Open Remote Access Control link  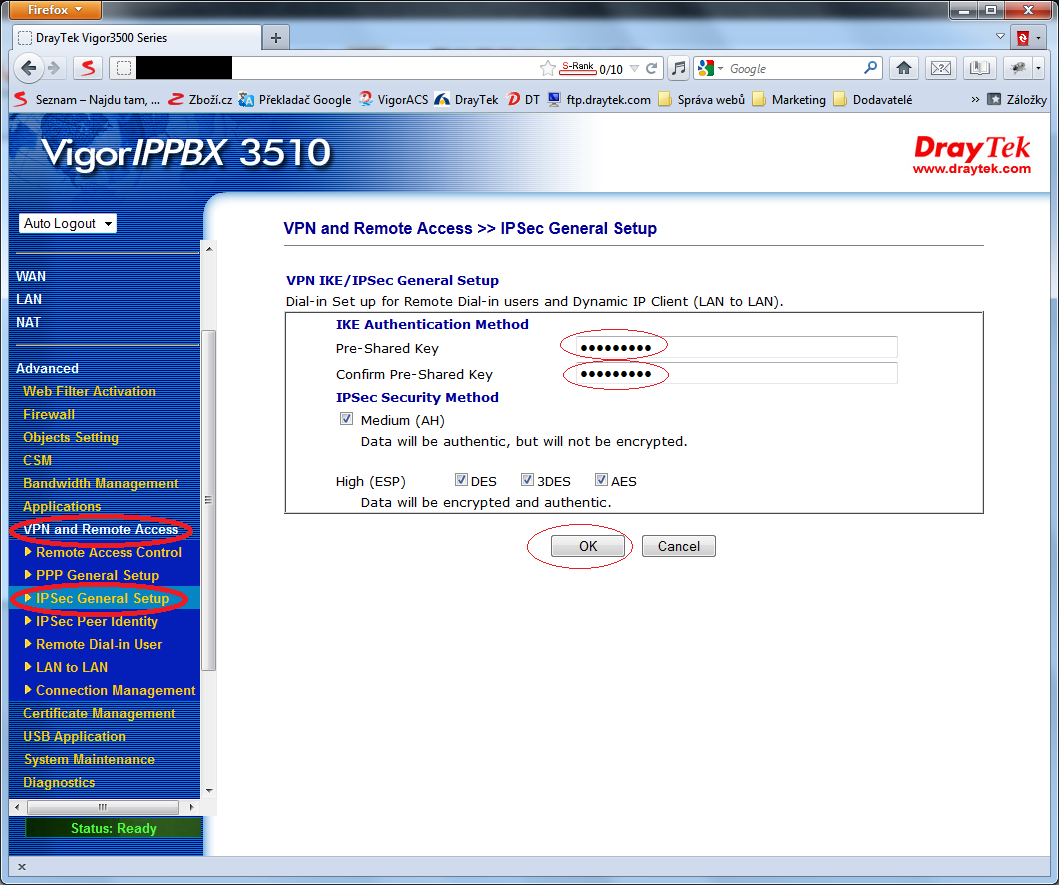pyautogui.click(x=109, y=552)
